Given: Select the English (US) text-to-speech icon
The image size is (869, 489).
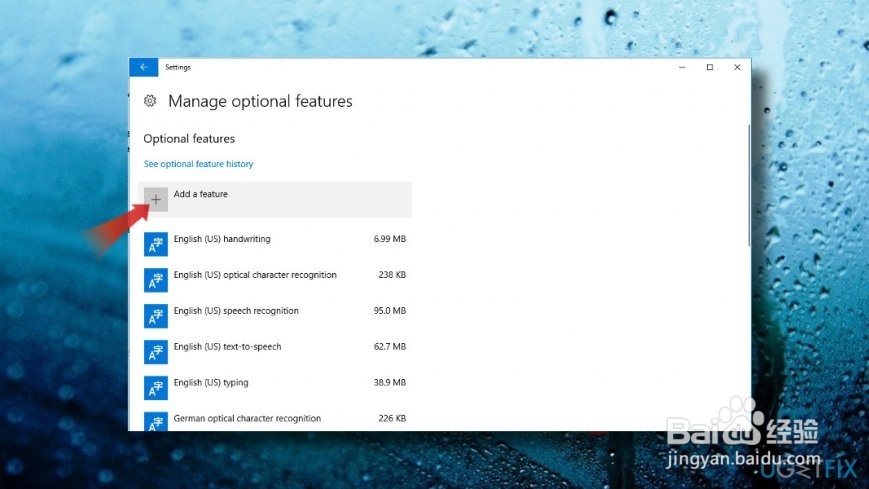Looking at the screenshot, I should 156,352.
